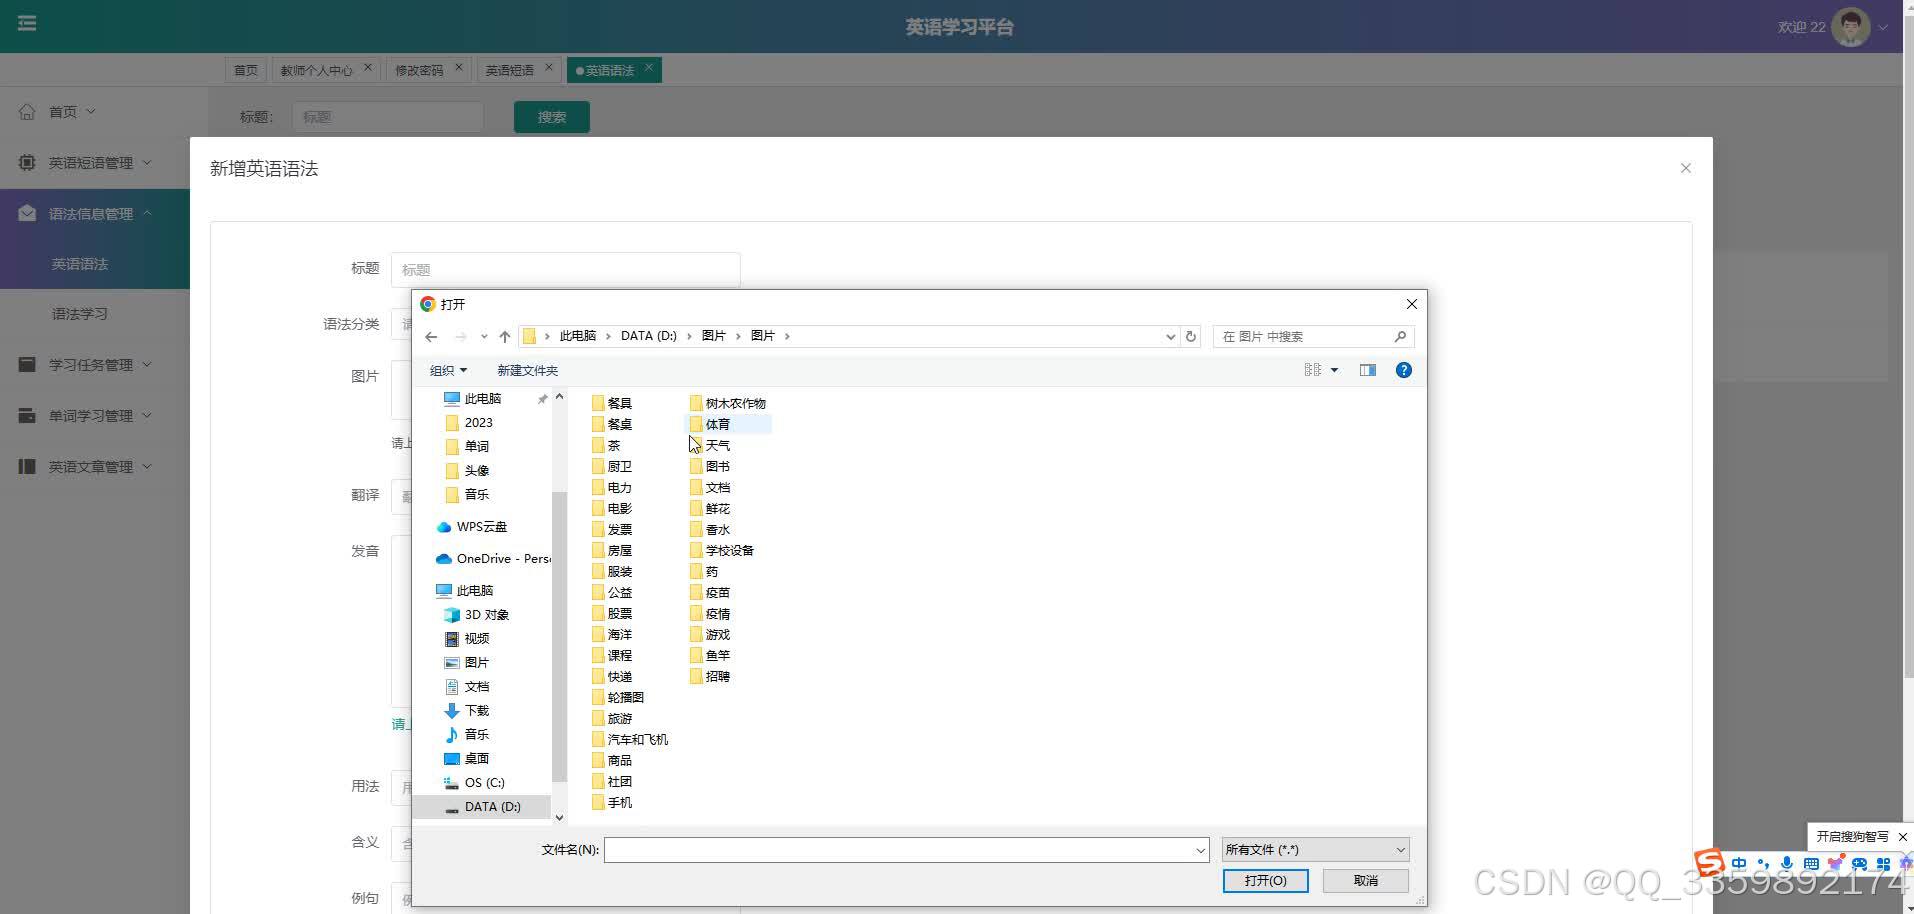Select OS (C:) drive in navigation pane
Image resolution: width=1914 pixels, height=914 pixels.
pyautogui.click(x=475, y=783)
